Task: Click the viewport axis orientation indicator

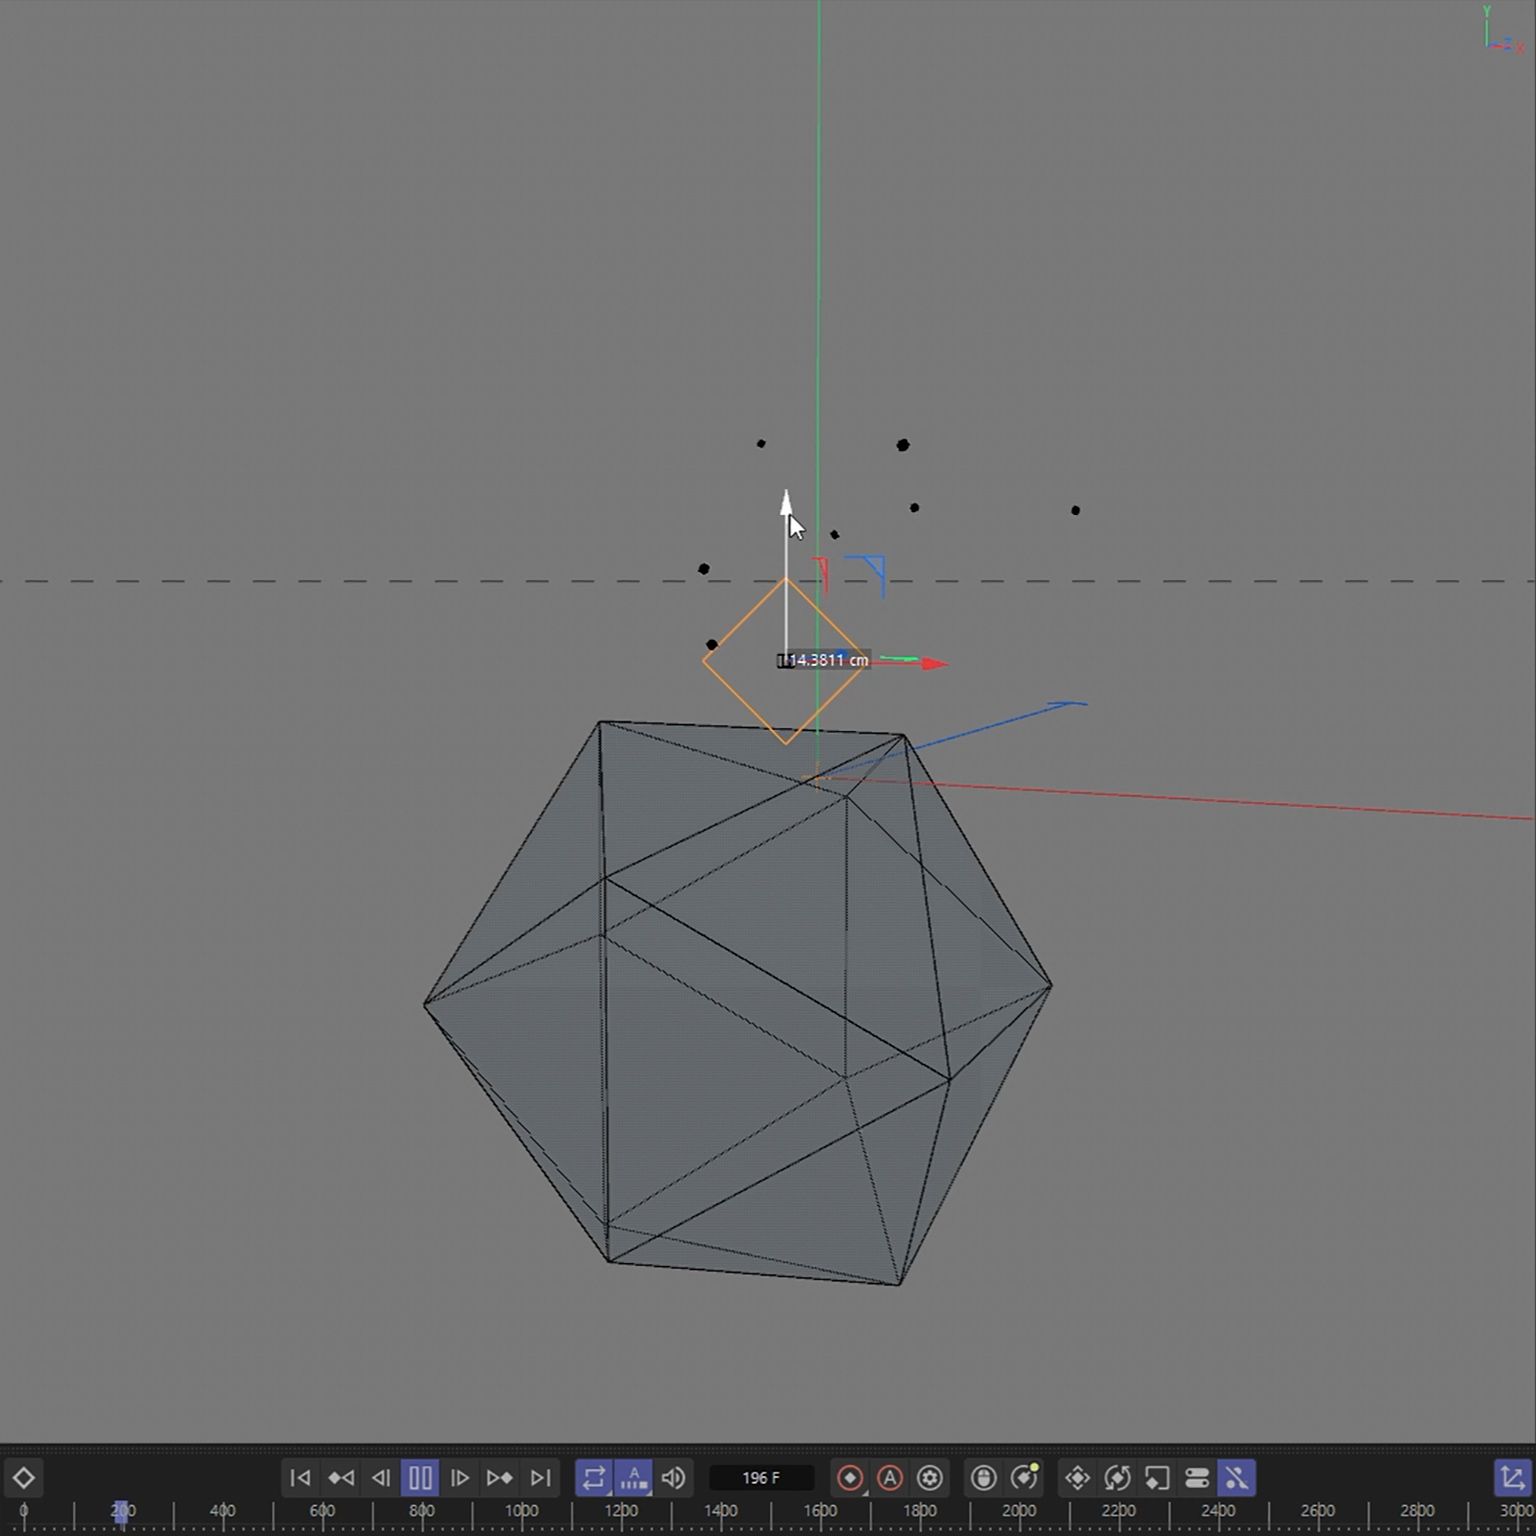Action: tap(1503, 30)
